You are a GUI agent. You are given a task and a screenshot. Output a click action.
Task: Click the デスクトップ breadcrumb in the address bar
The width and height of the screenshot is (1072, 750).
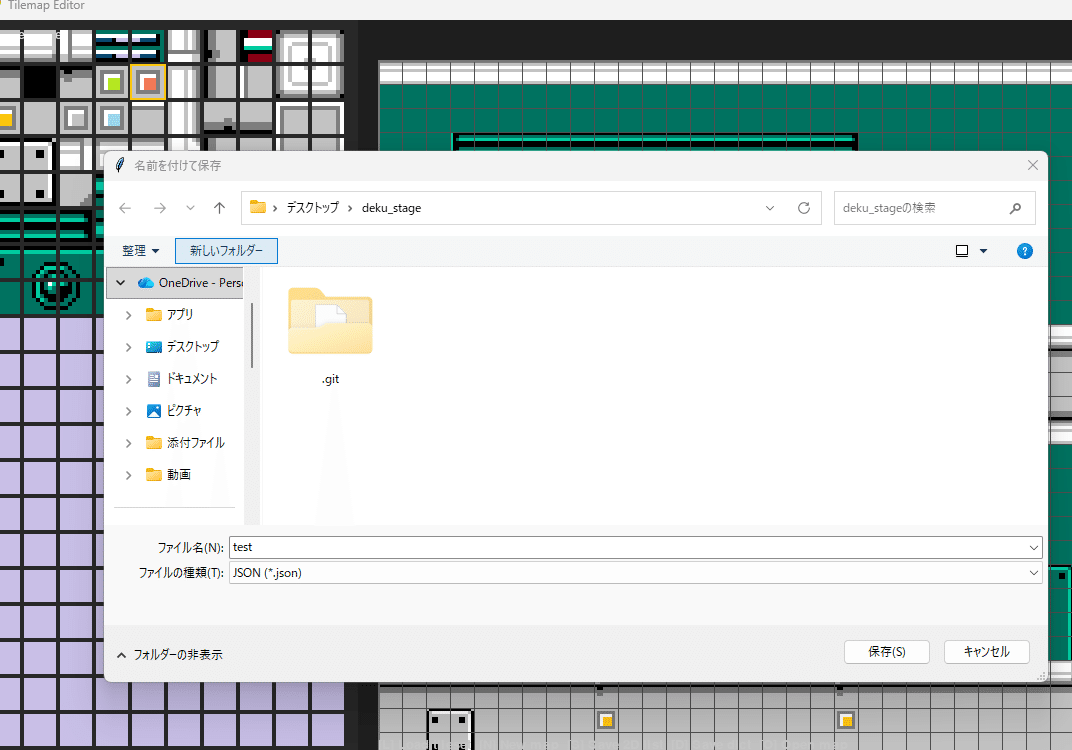pos(310,208)
